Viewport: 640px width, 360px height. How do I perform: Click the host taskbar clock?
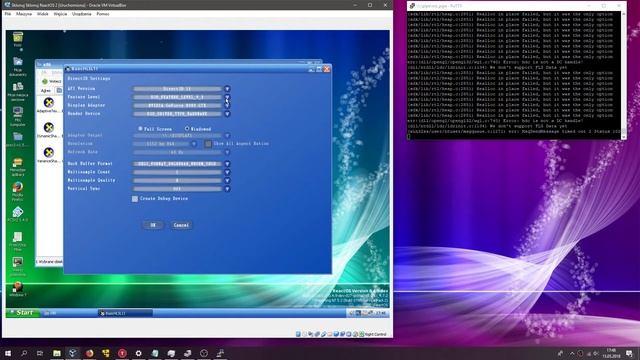click(611, 353)
